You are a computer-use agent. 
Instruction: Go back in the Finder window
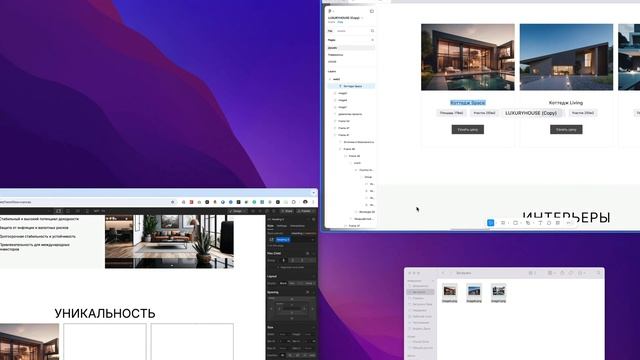(443, 273)
